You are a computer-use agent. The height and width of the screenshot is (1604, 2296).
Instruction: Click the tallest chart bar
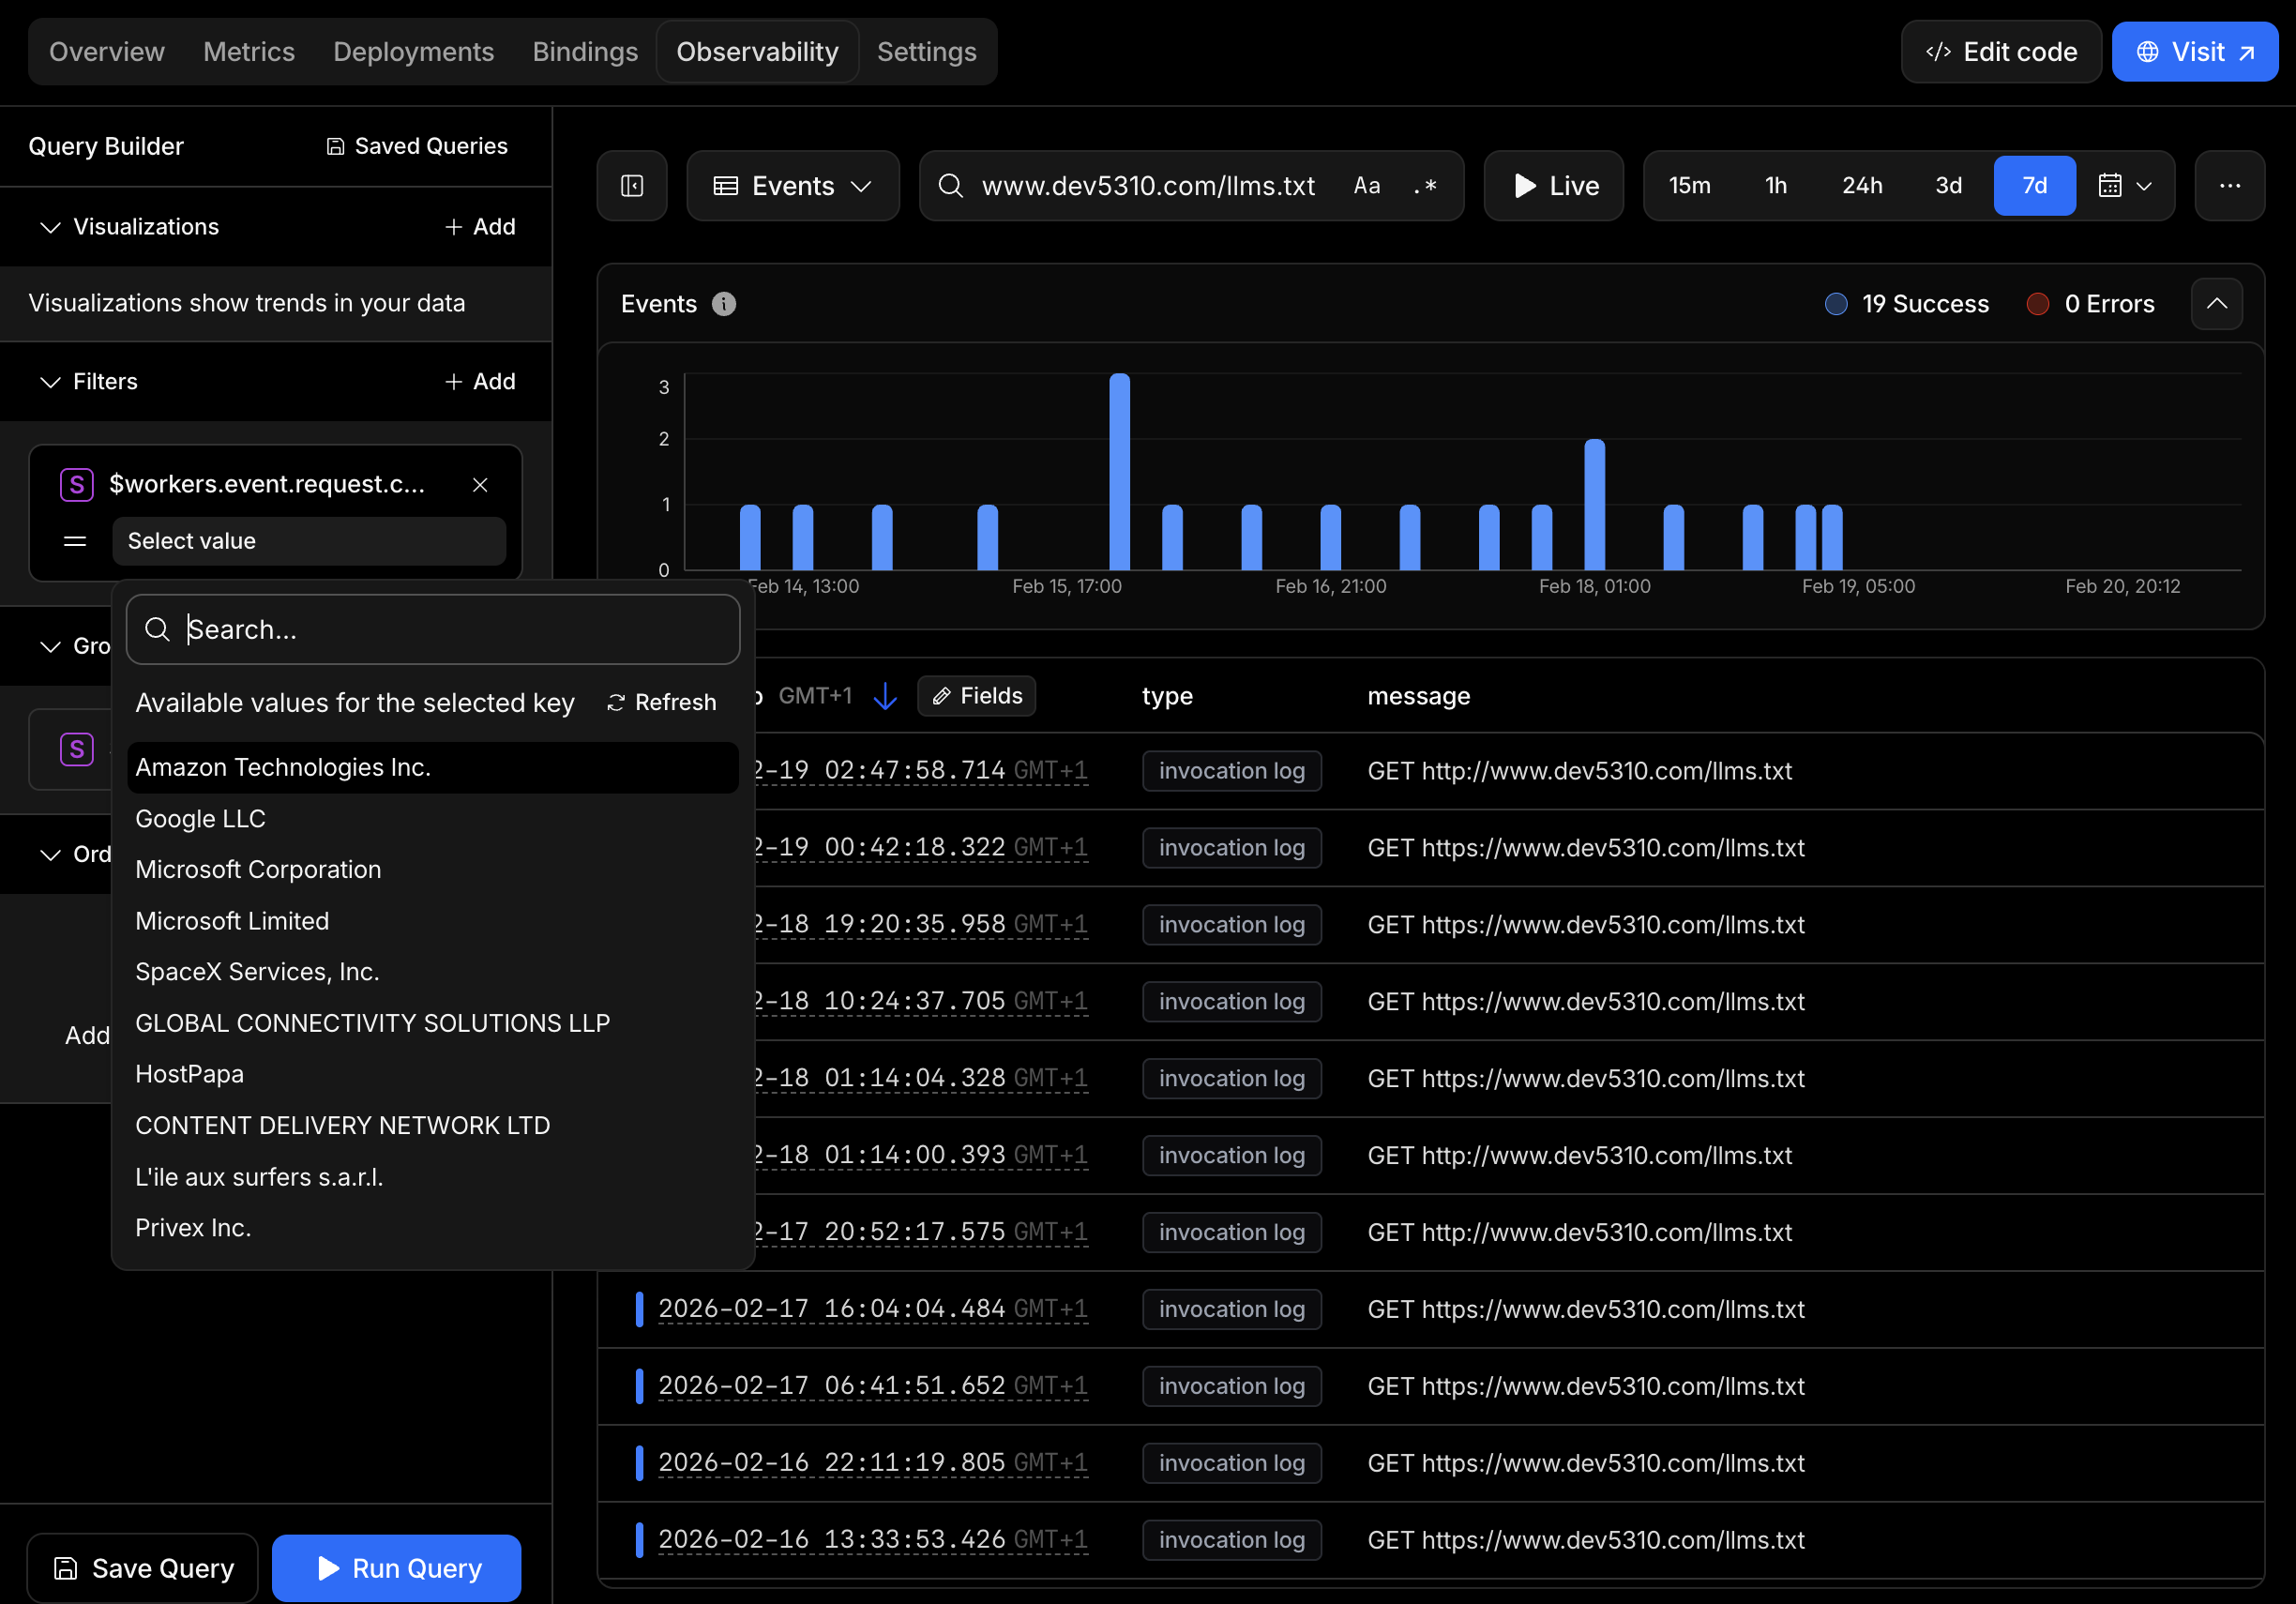pyautogui.click(x=1119, y=470)
